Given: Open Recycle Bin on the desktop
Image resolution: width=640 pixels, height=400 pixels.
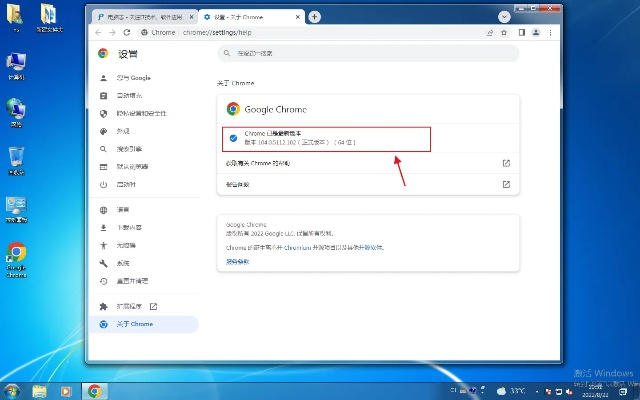Looking at the screenshot, I should pyautogui.click(x=16, y=158).
